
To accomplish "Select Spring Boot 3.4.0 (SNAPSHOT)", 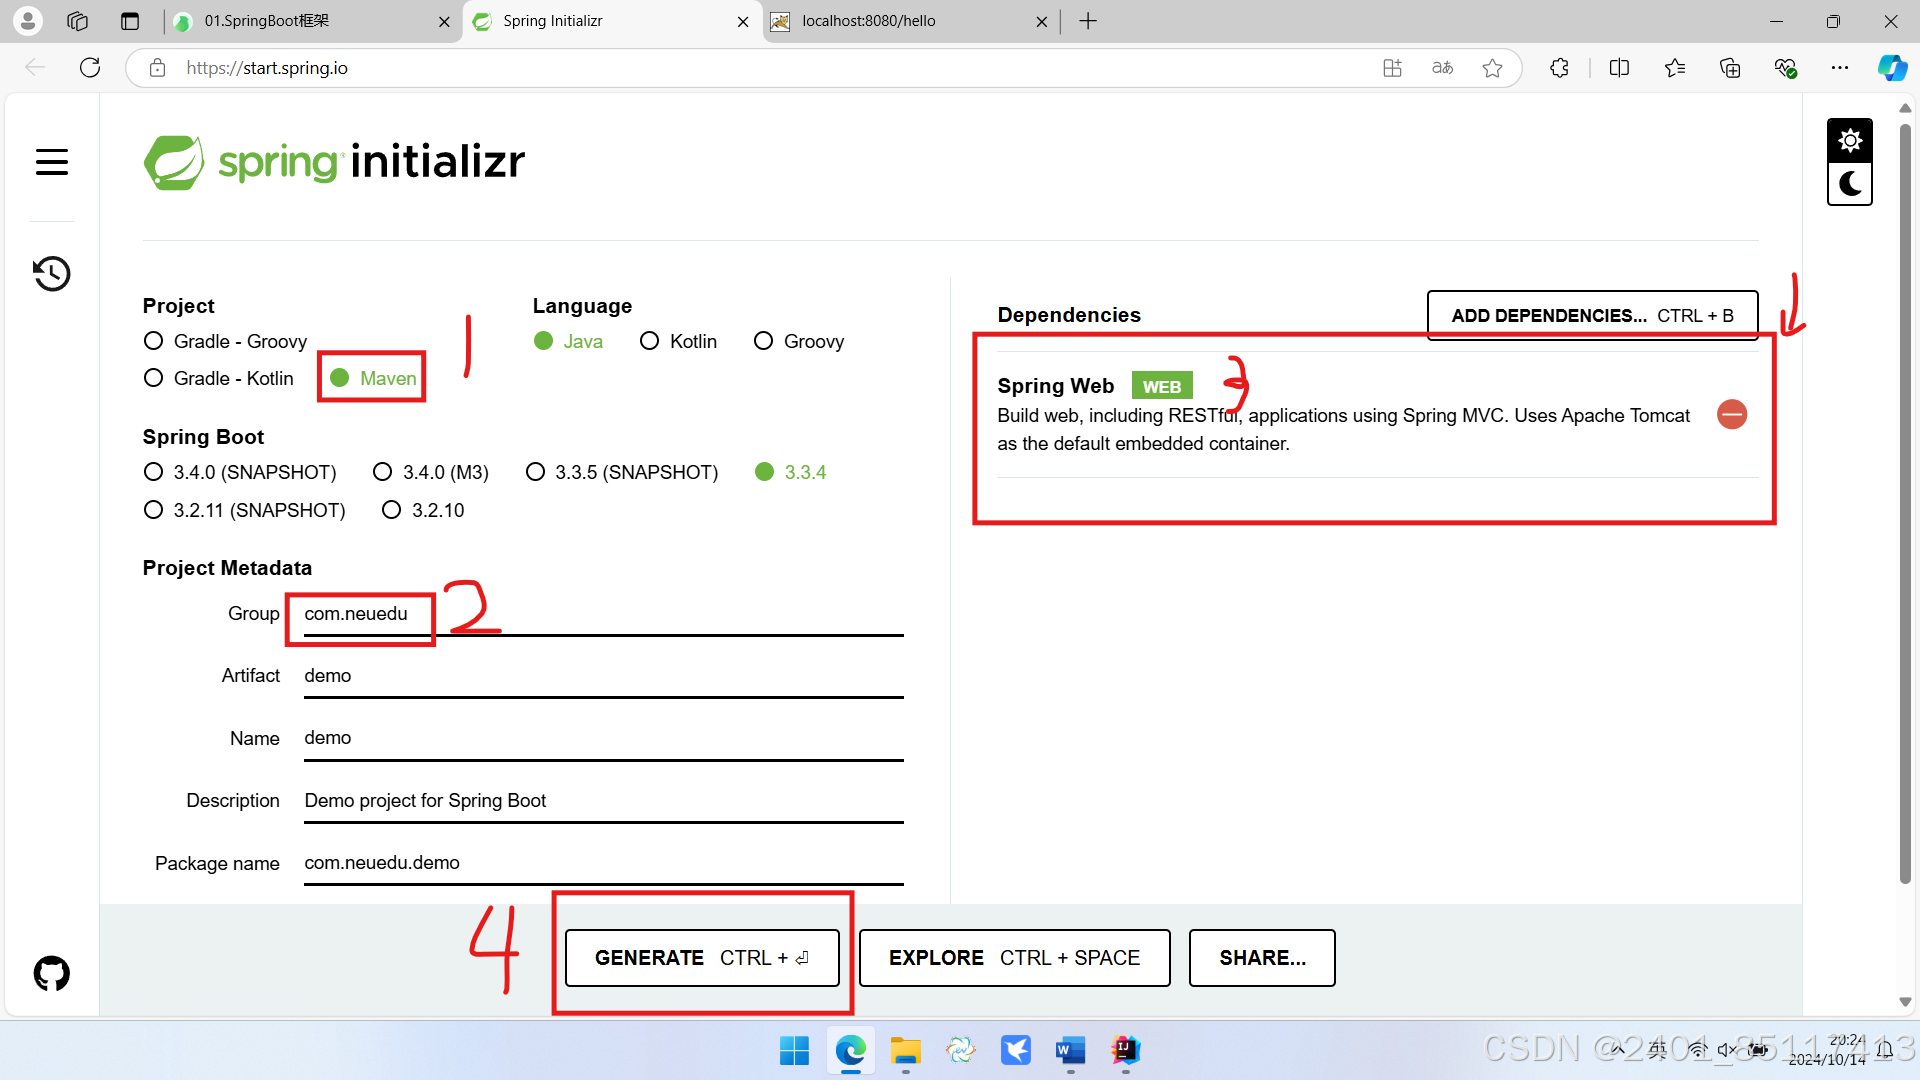I will point(240,472).
